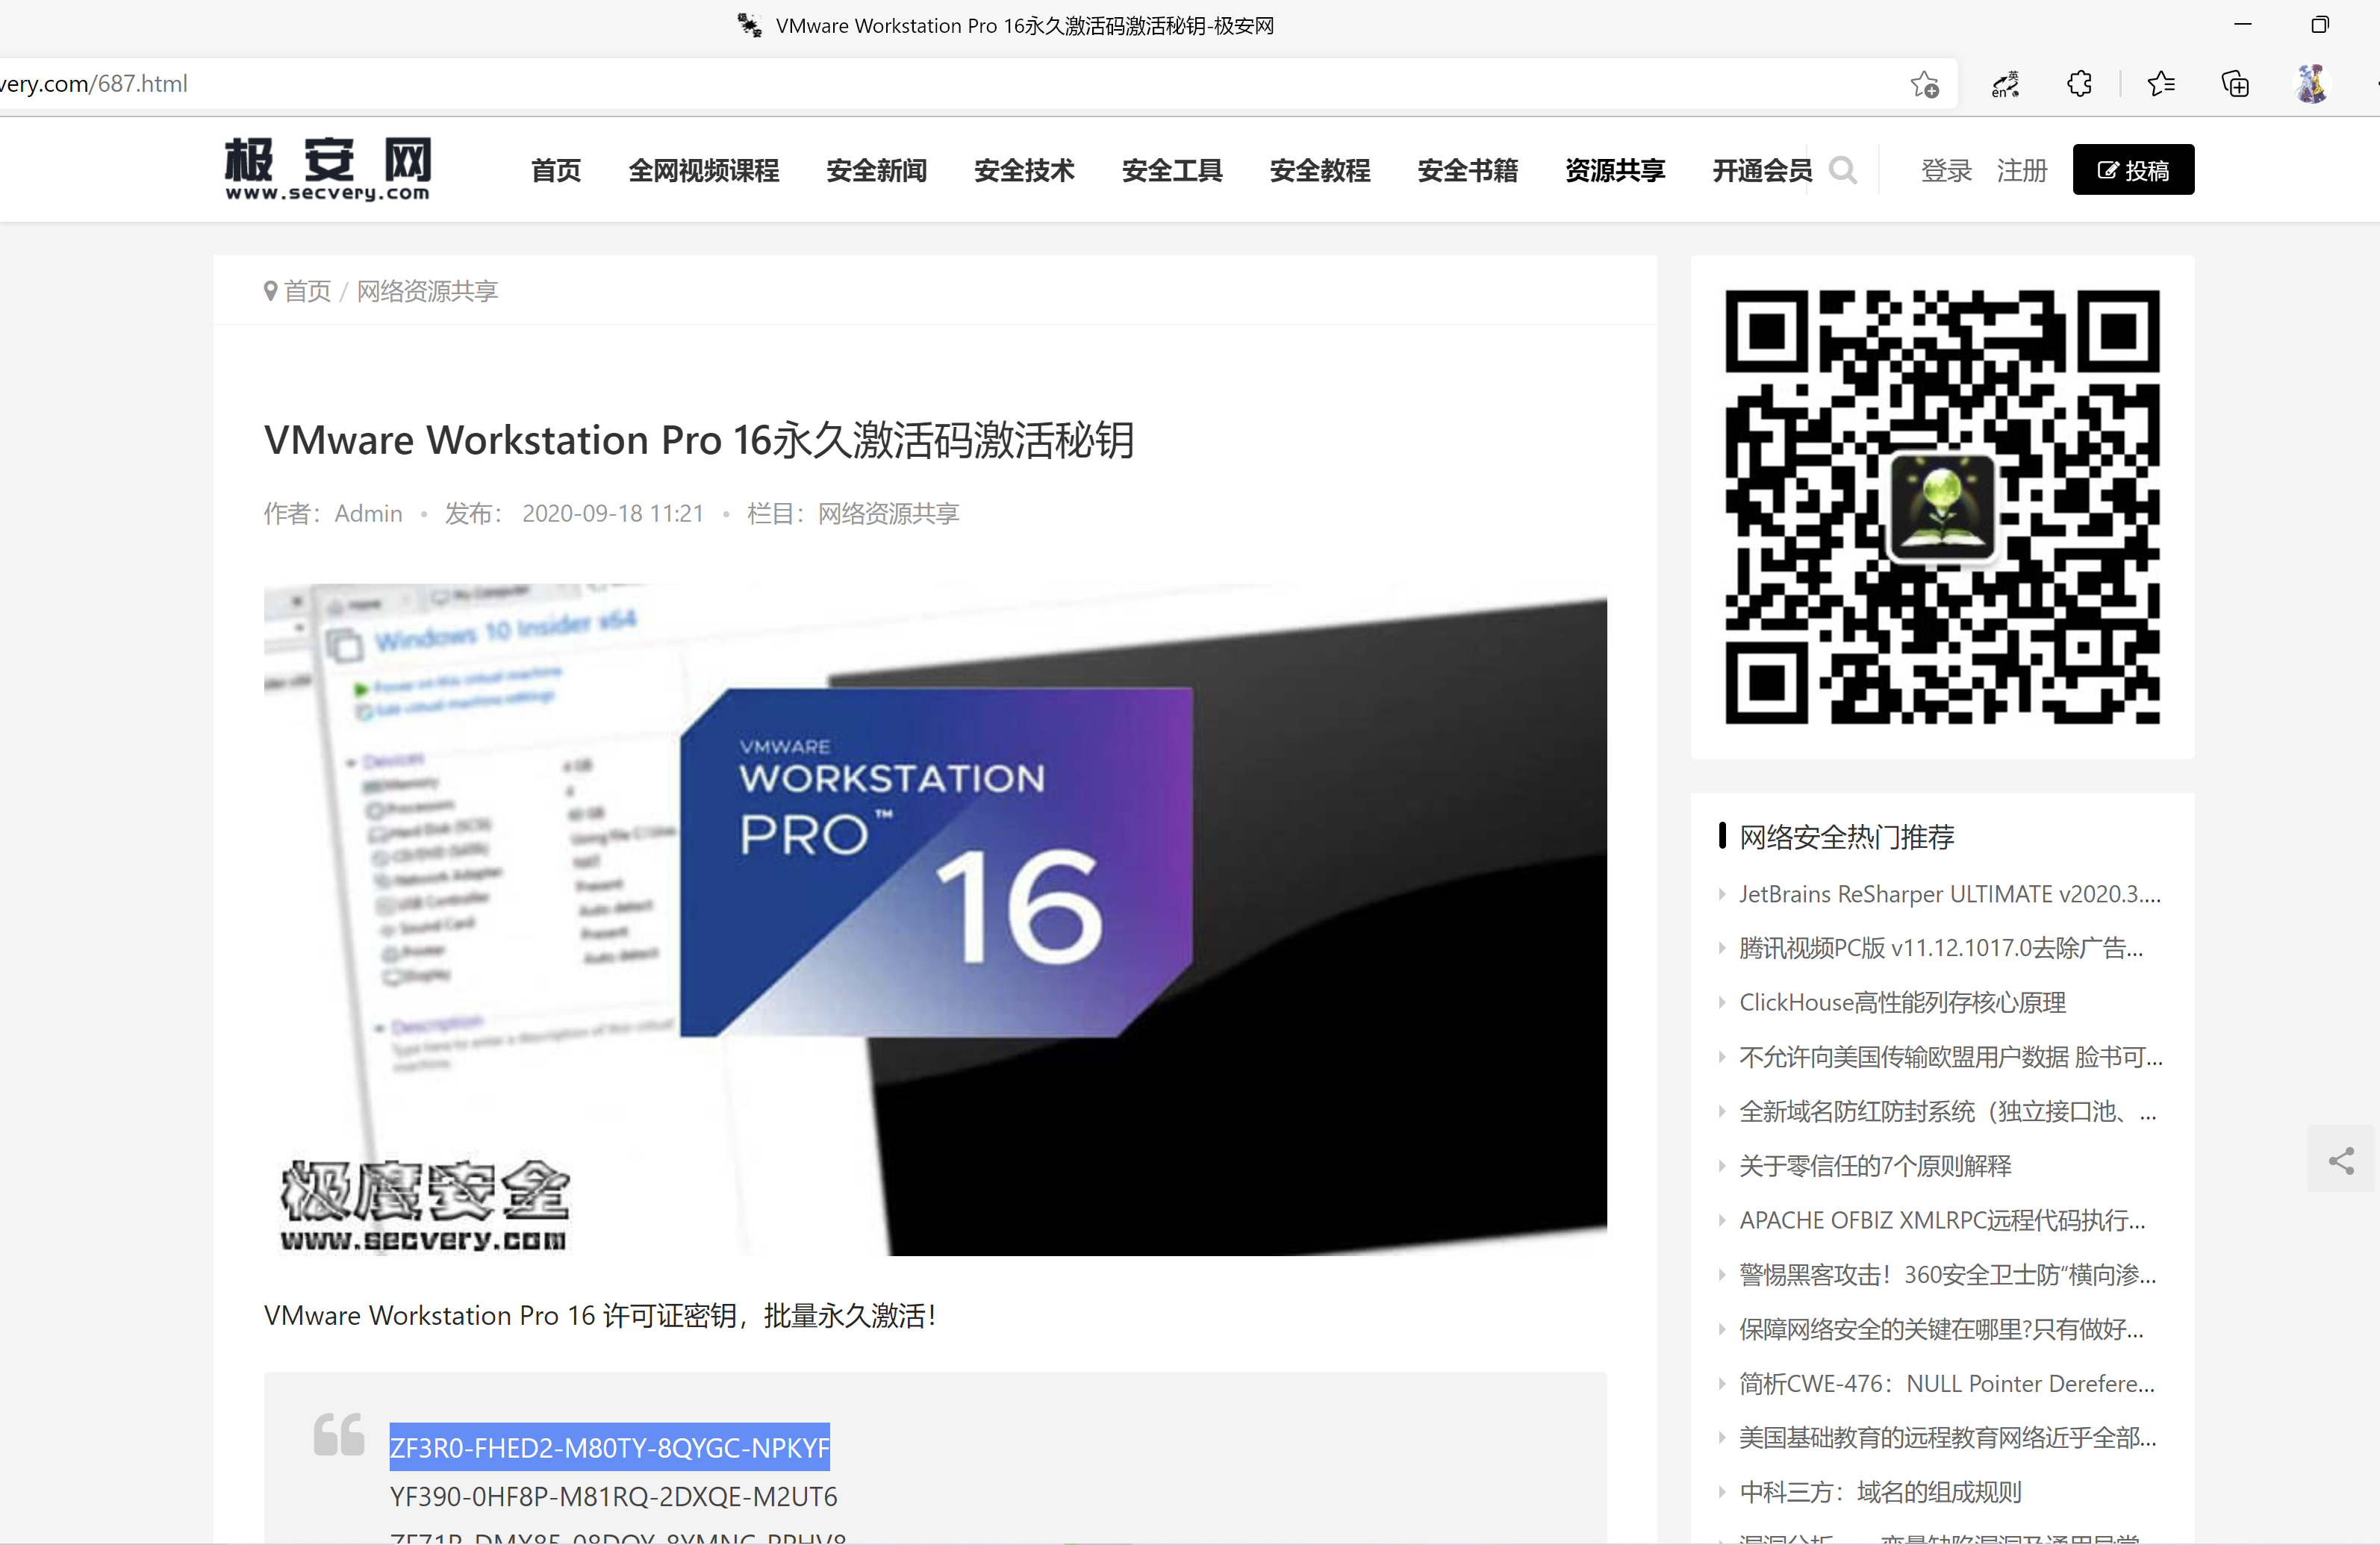Screen dimensions: 2380x1545
Task: Click the location pin breadcrumb icon
Action: (270, 291)
